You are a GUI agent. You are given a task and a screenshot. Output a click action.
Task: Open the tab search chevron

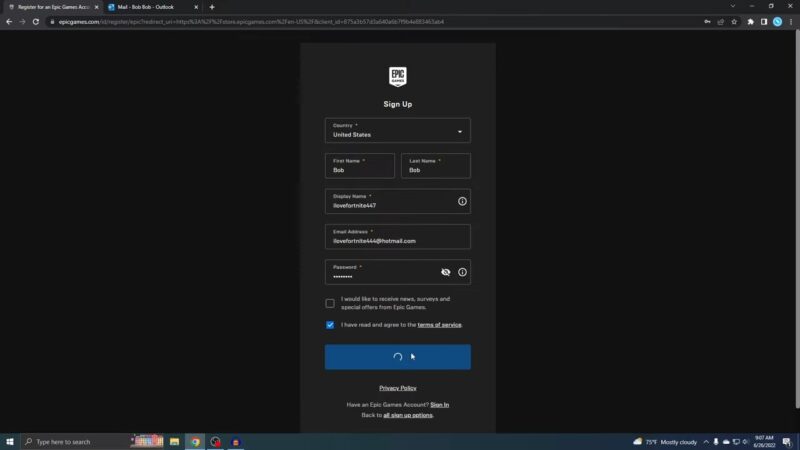pyautogui.click(x=733, y=7)
